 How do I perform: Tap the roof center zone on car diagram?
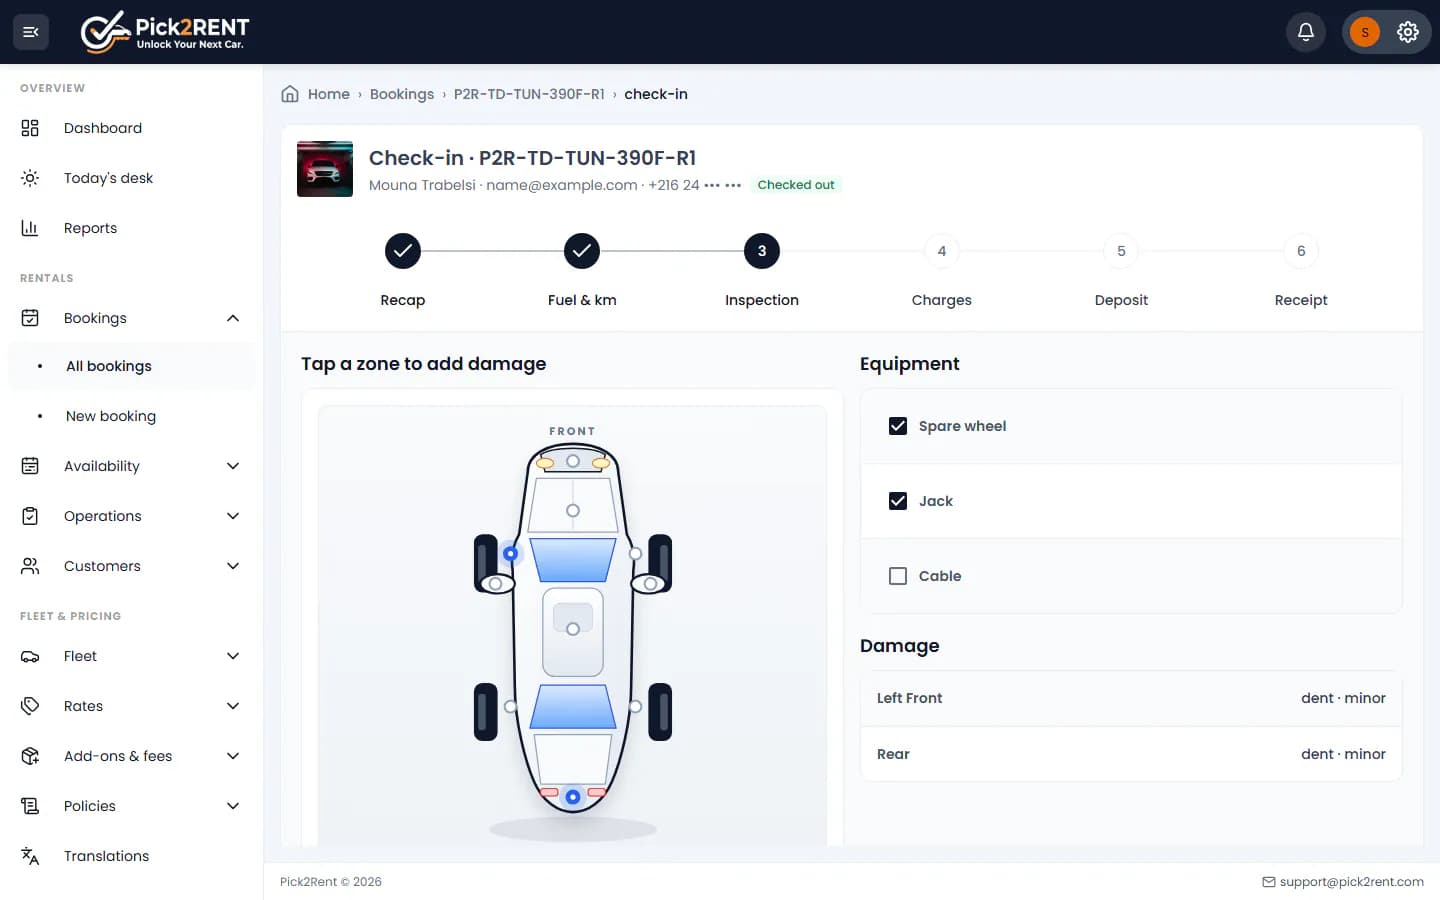point(573,629)
